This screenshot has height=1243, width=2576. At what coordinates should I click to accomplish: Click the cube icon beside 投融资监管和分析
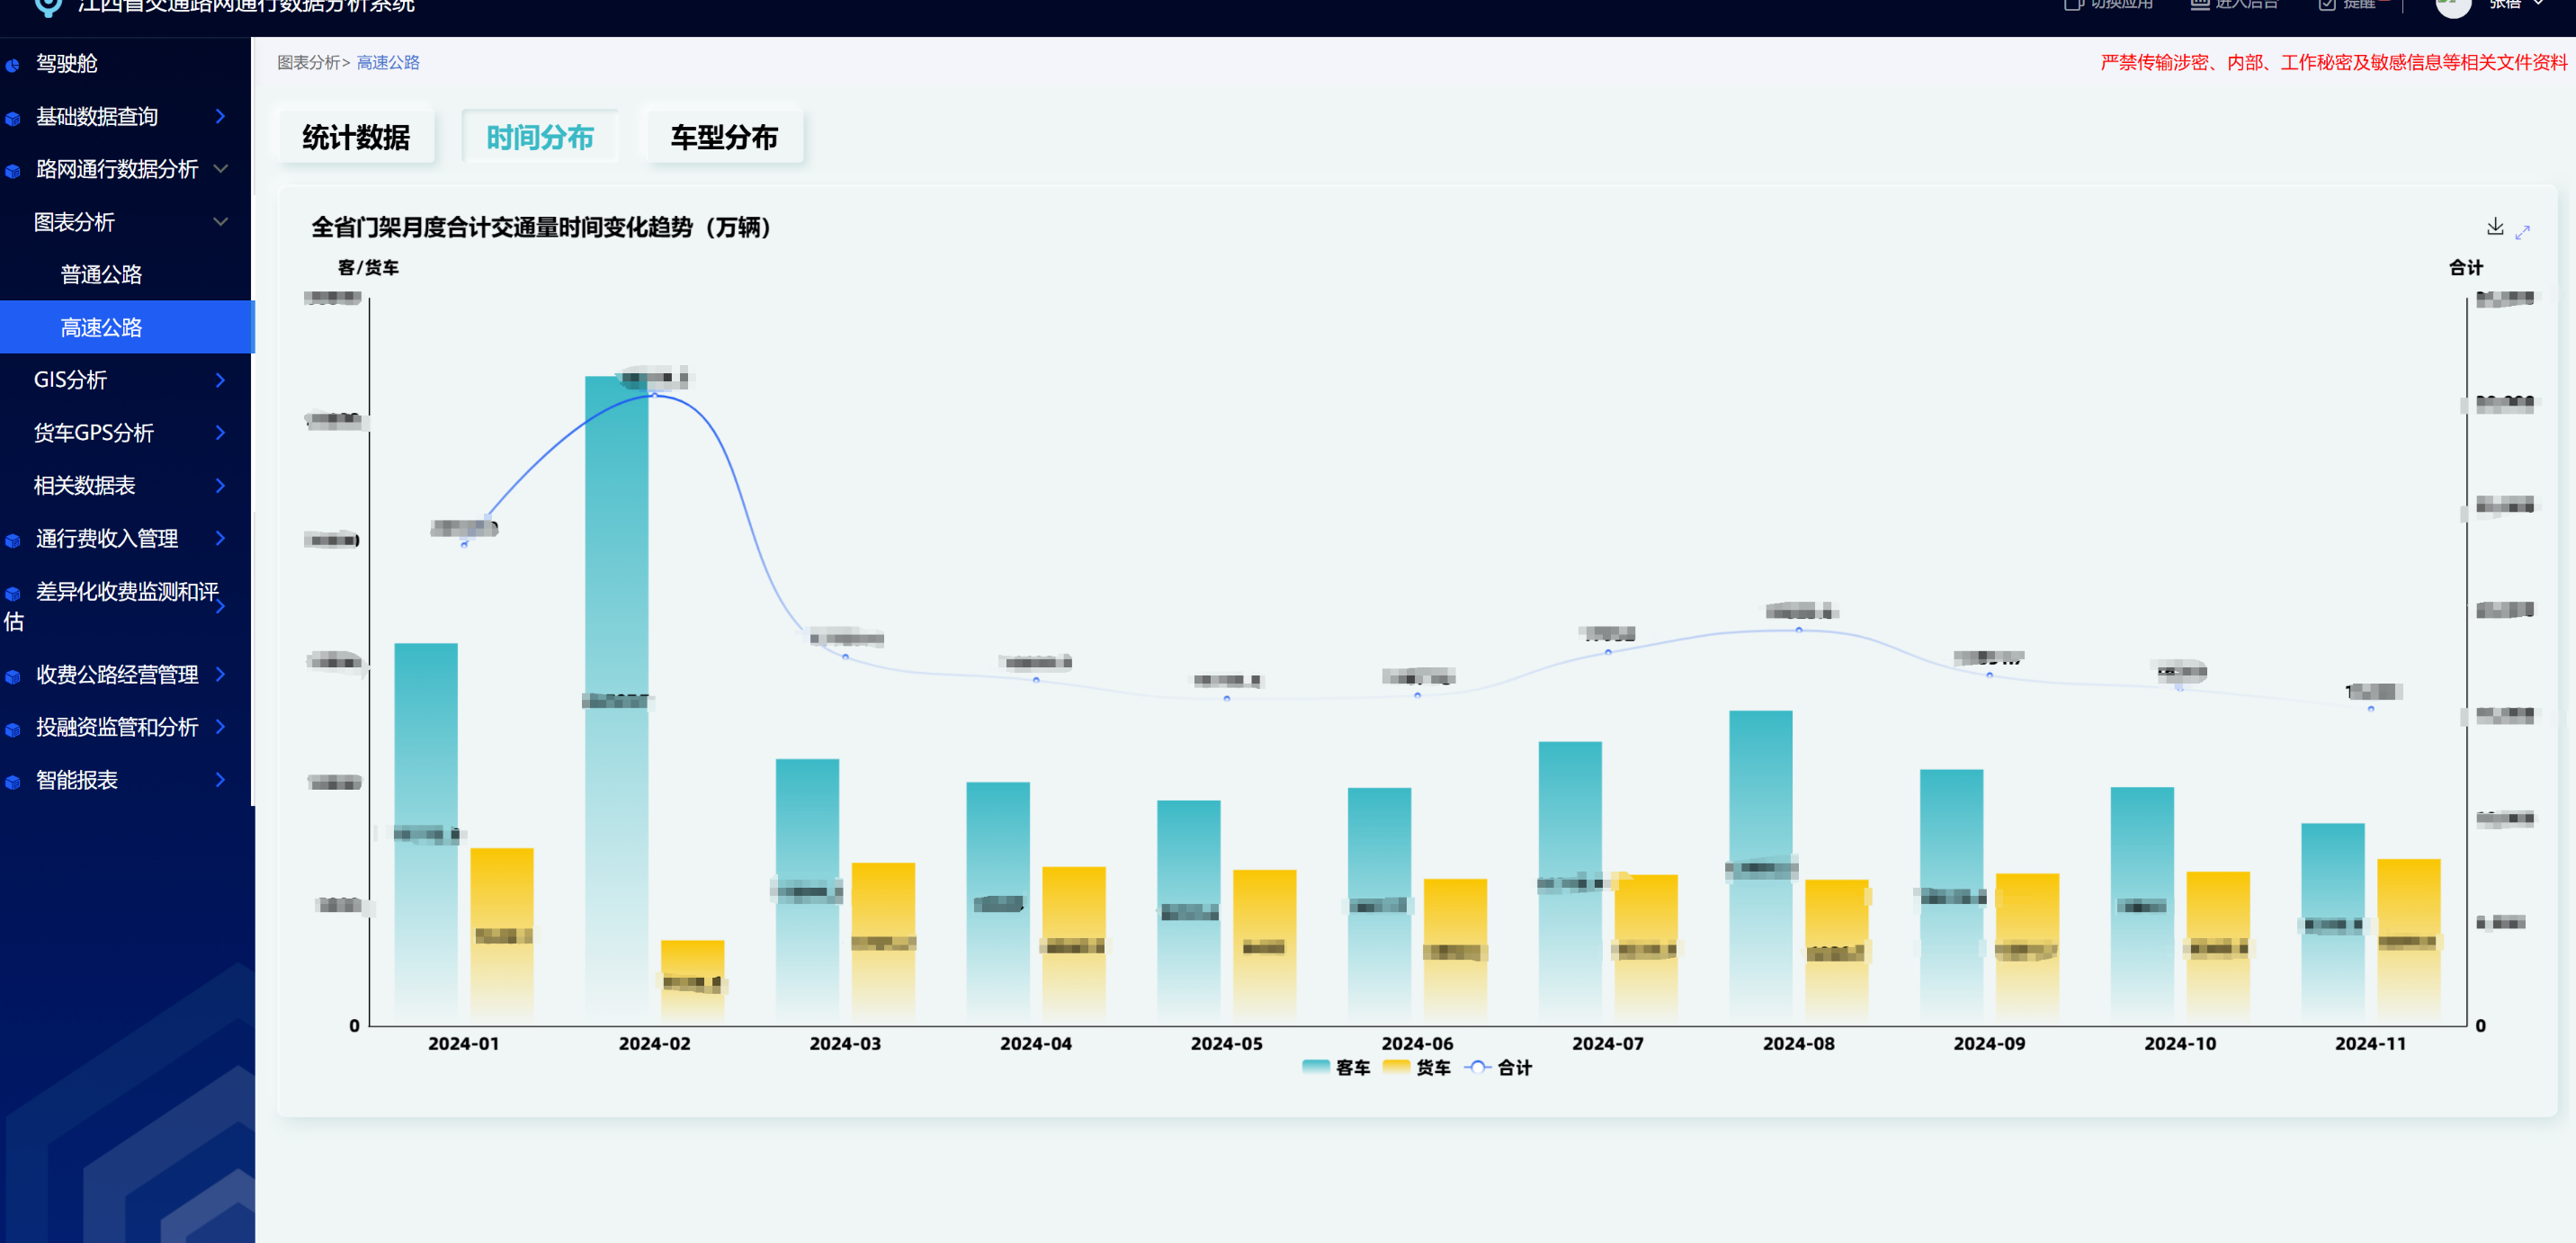[x=13, y=729]
